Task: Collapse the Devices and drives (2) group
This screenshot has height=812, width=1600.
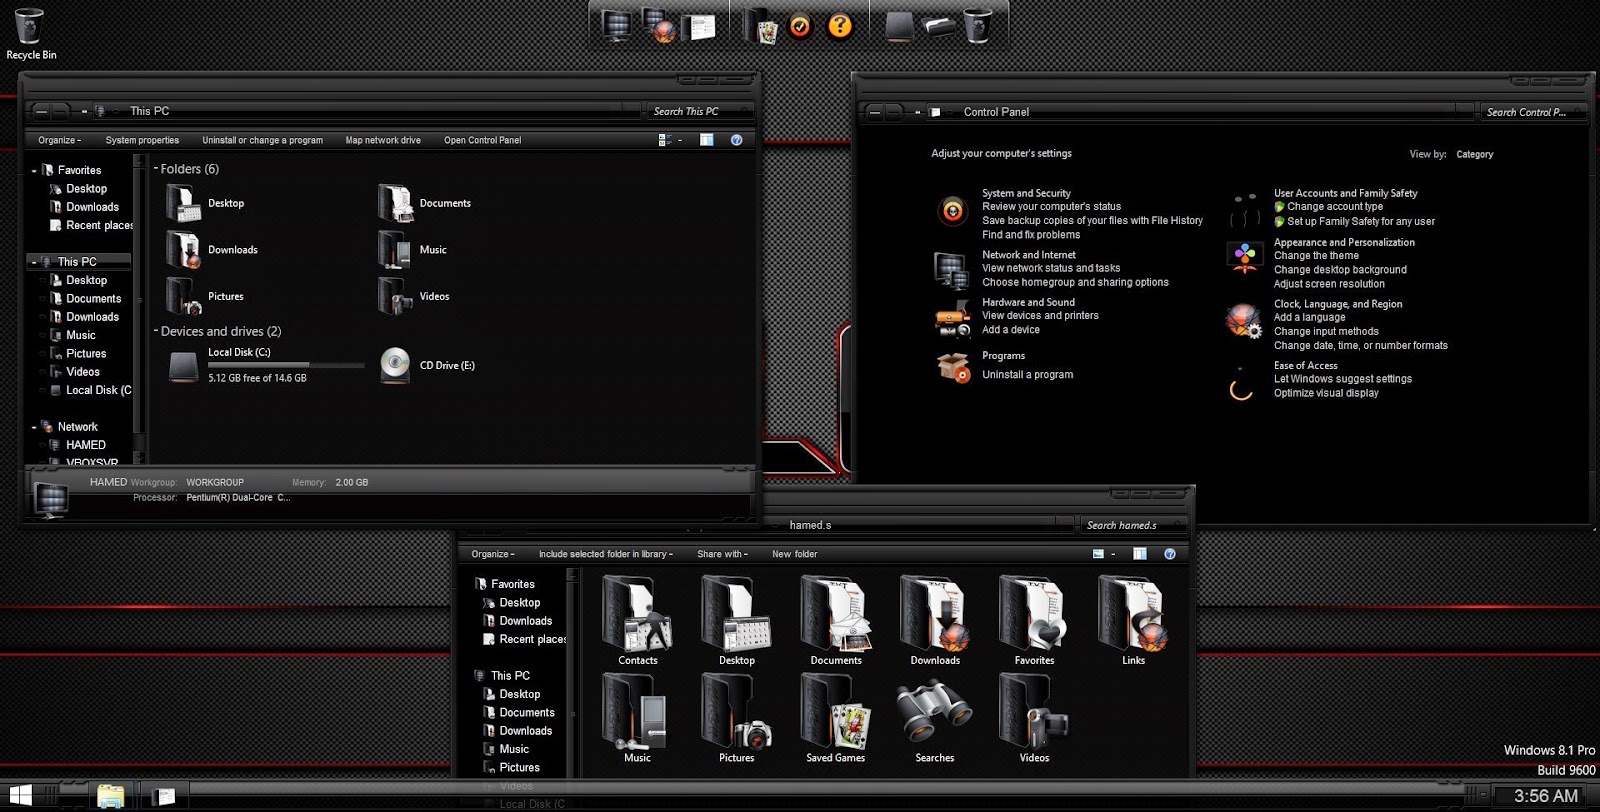Action: coord(156,331)
